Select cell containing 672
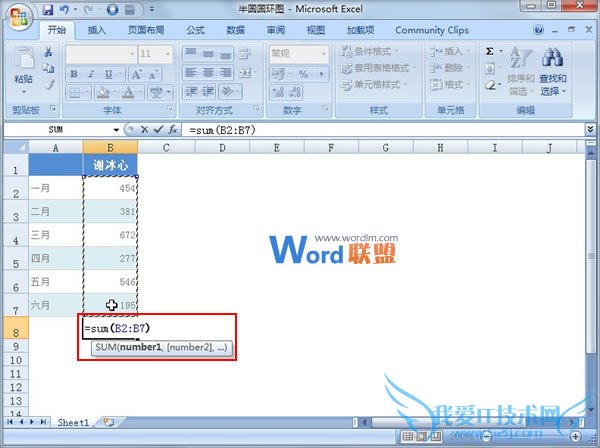The height and width of the screenshot is (448, 600). [110, 235]
